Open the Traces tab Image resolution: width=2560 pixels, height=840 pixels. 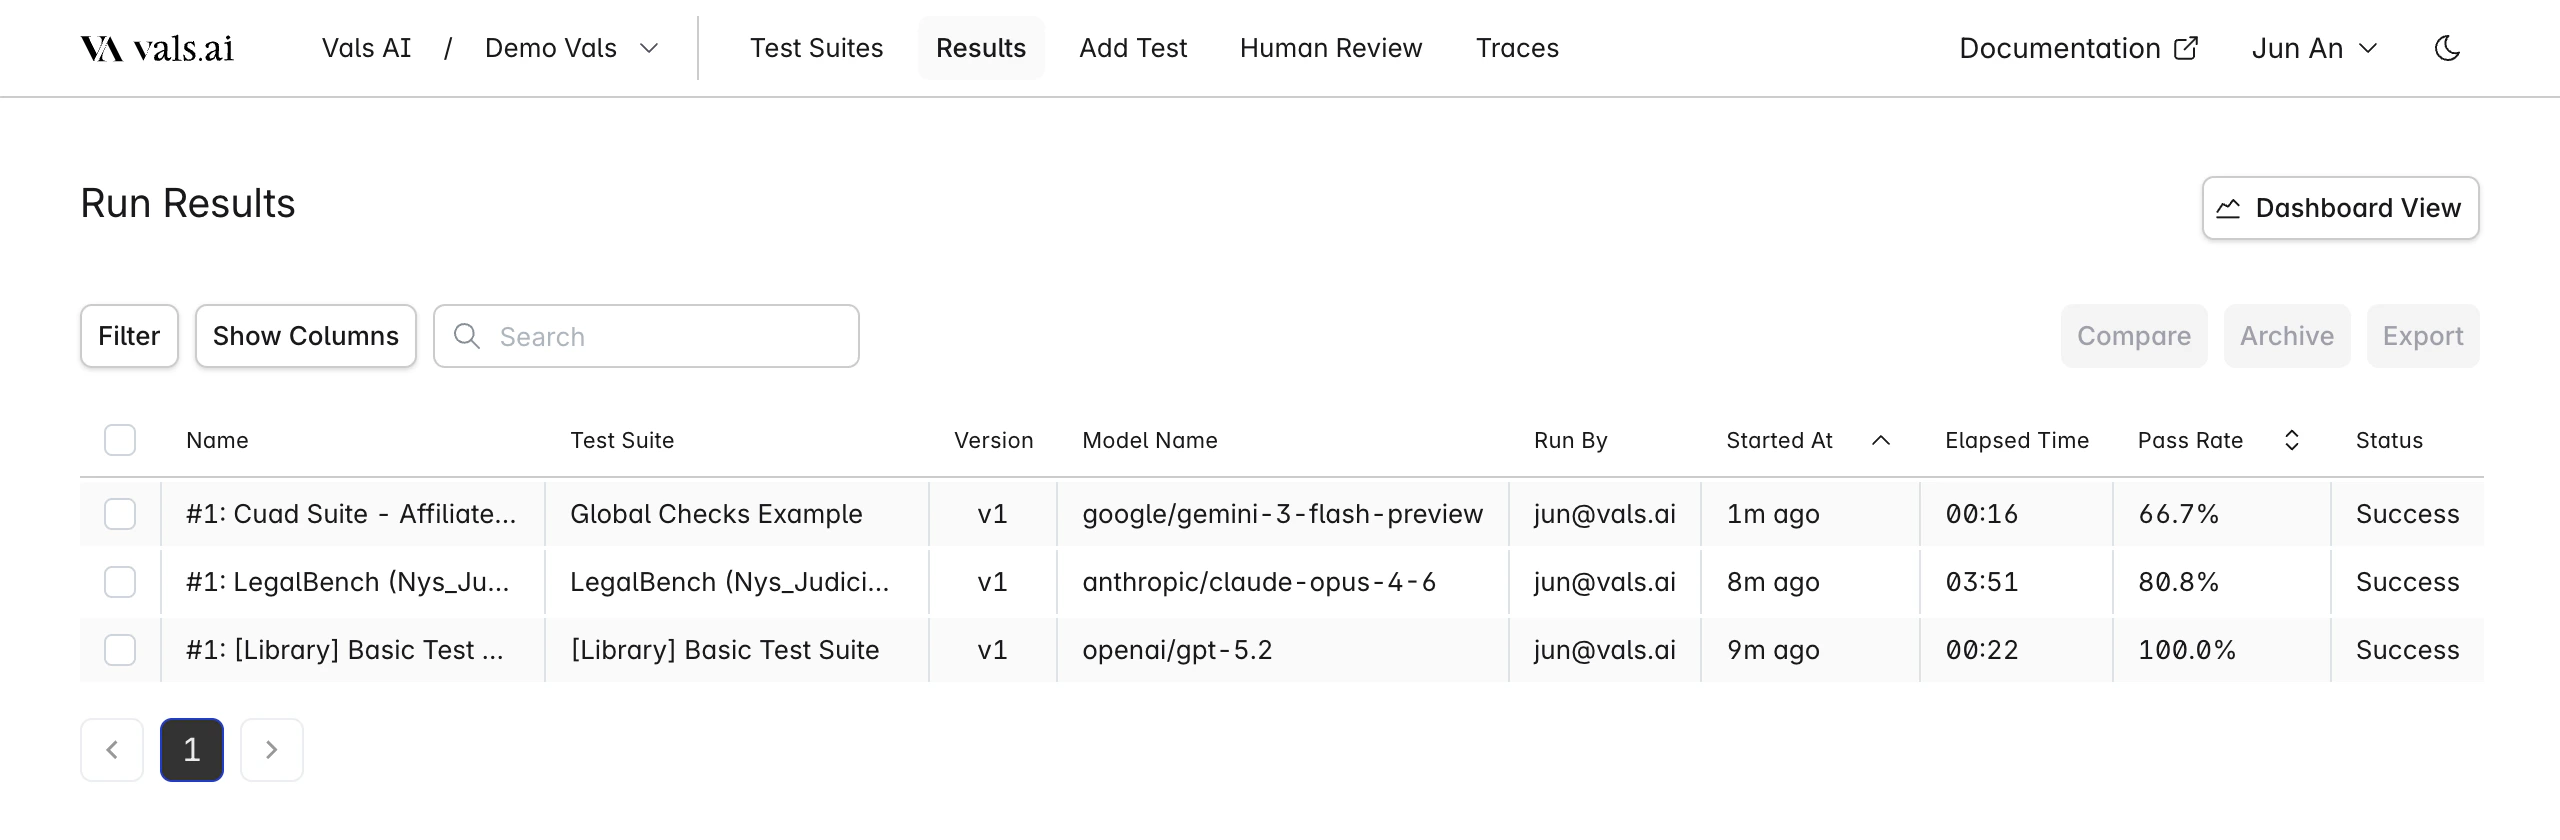(x=1517, y=48)
